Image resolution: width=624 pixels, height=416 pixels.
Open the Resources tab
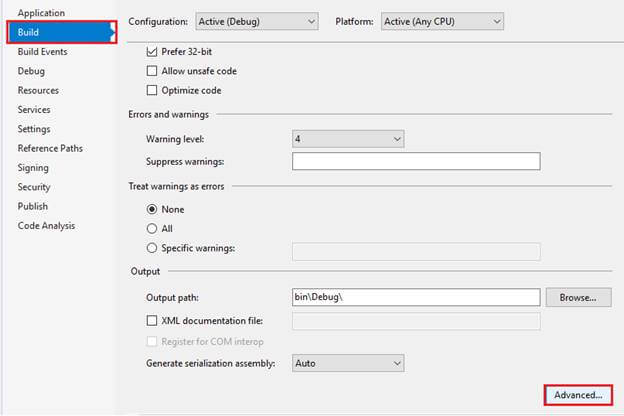coord(38,90)
